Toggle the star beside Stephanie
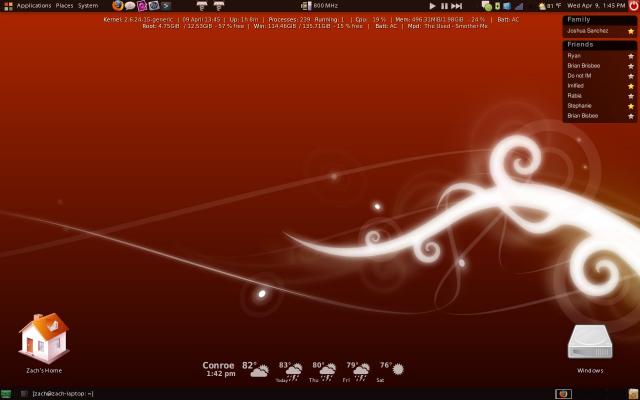 pyautogui.click(x=631, y=106)
